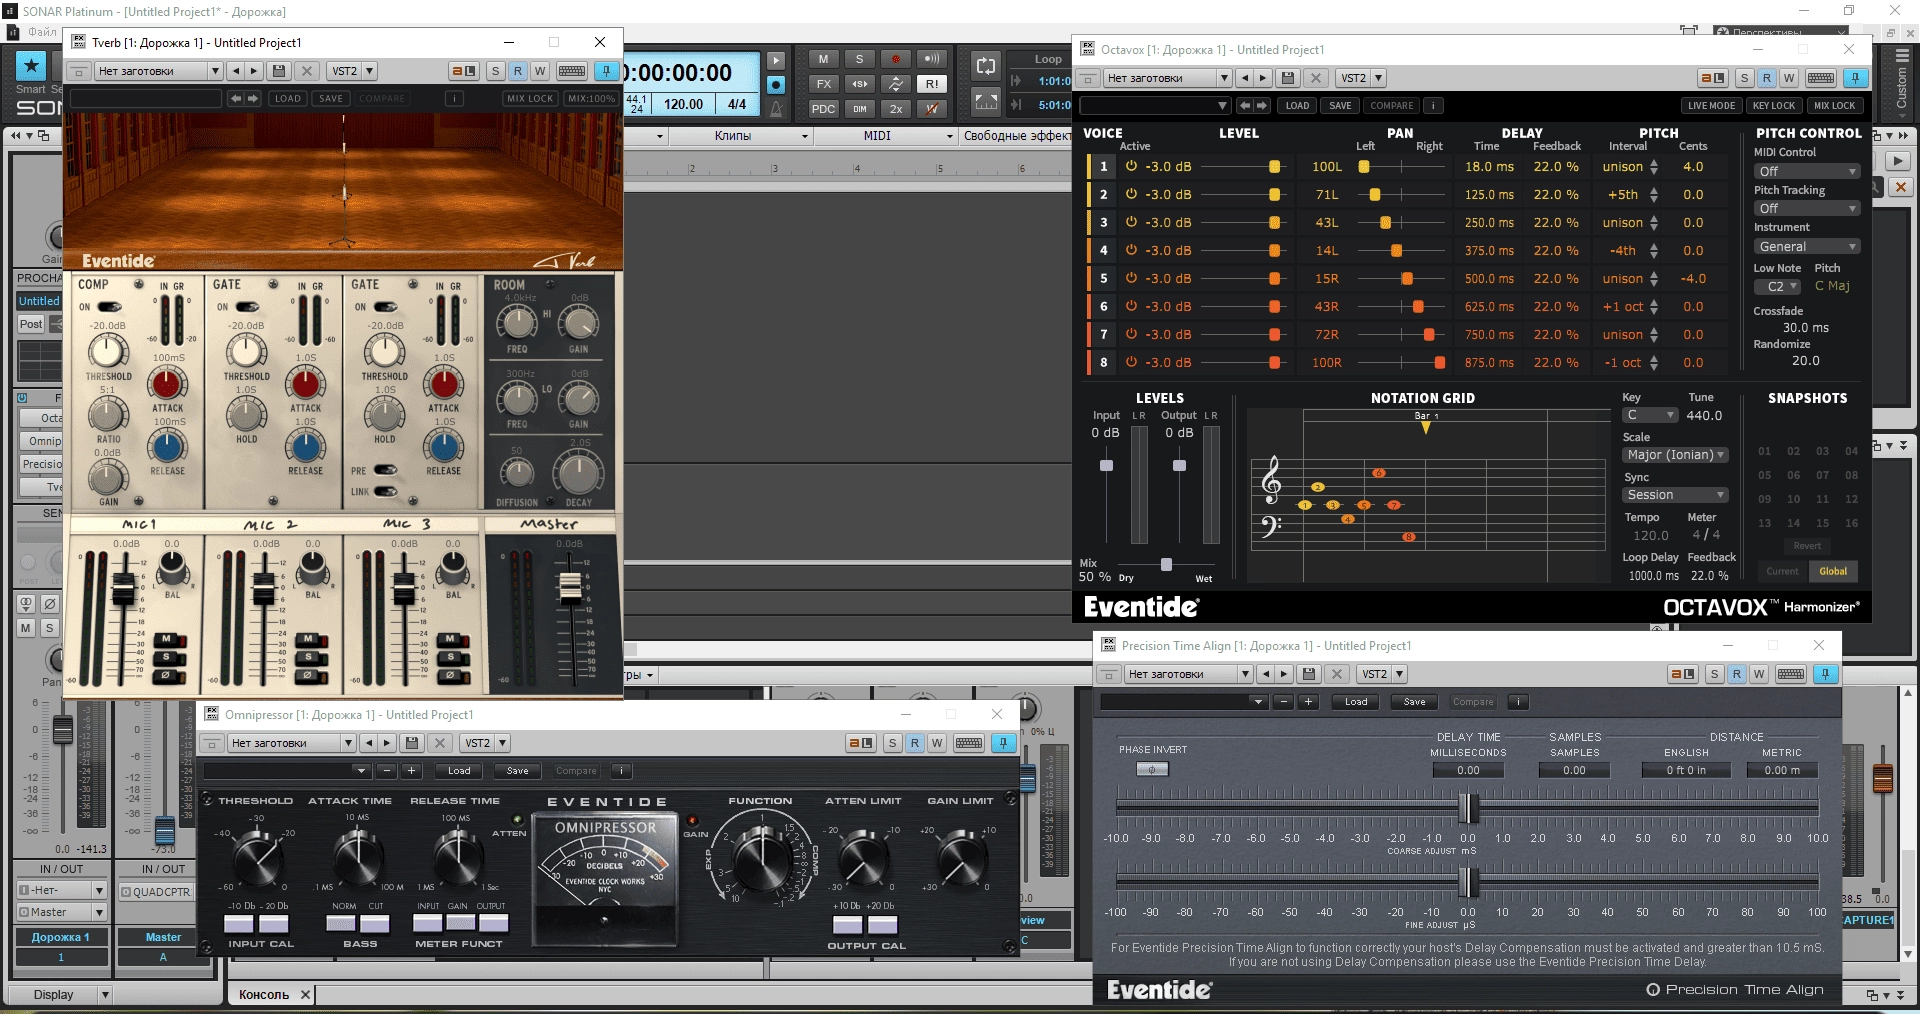Click LOAD button in Octavox
The height and width of the screenshot is (1014, 1920).
coord(1297,105)
